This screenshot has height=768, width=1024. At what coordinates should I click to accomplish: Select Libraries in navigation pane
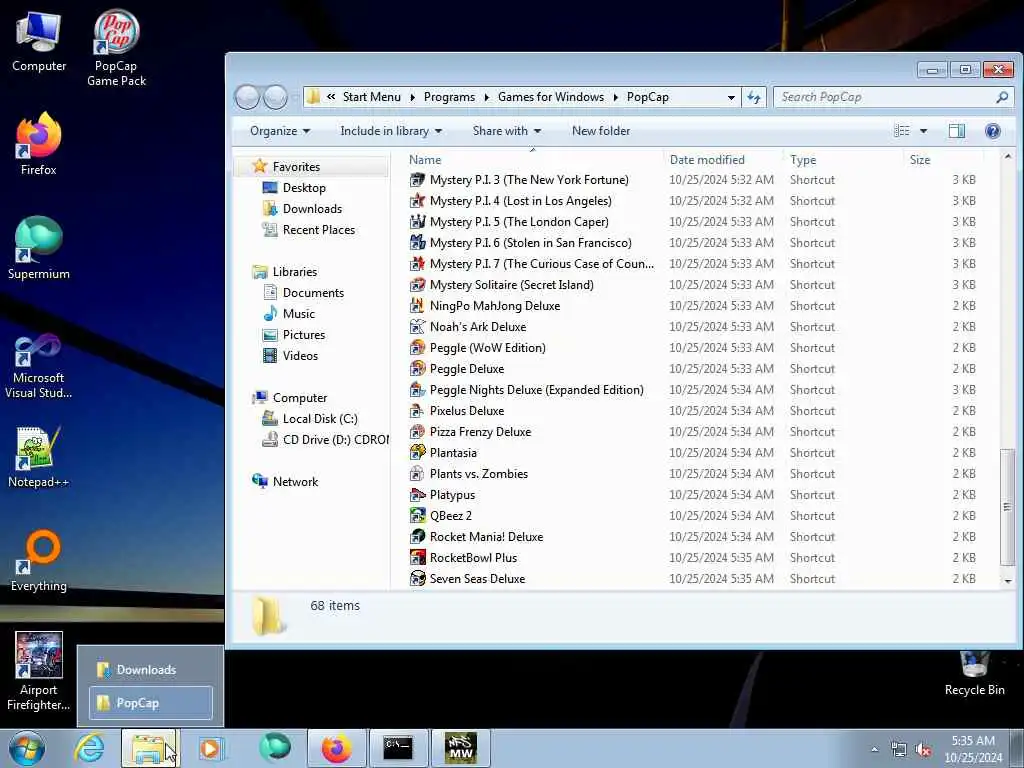coord(295,272)
